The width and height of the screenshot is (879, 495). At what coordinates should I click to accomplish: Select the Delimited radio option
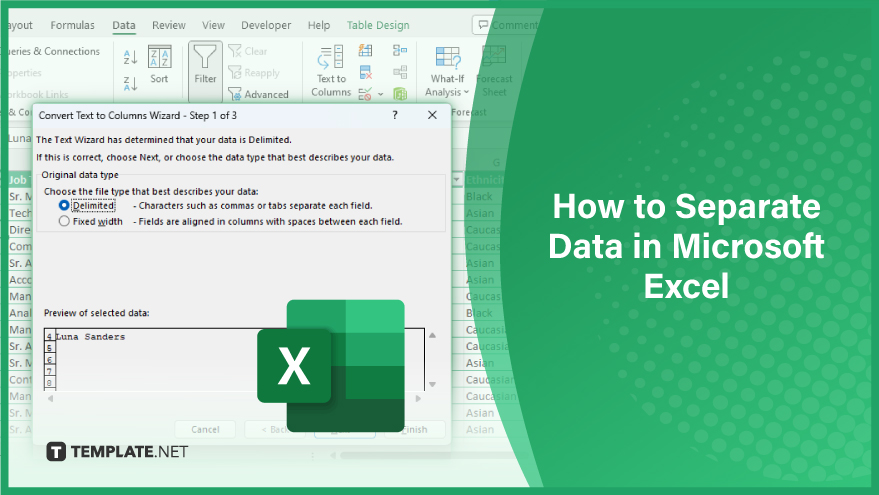64,206
